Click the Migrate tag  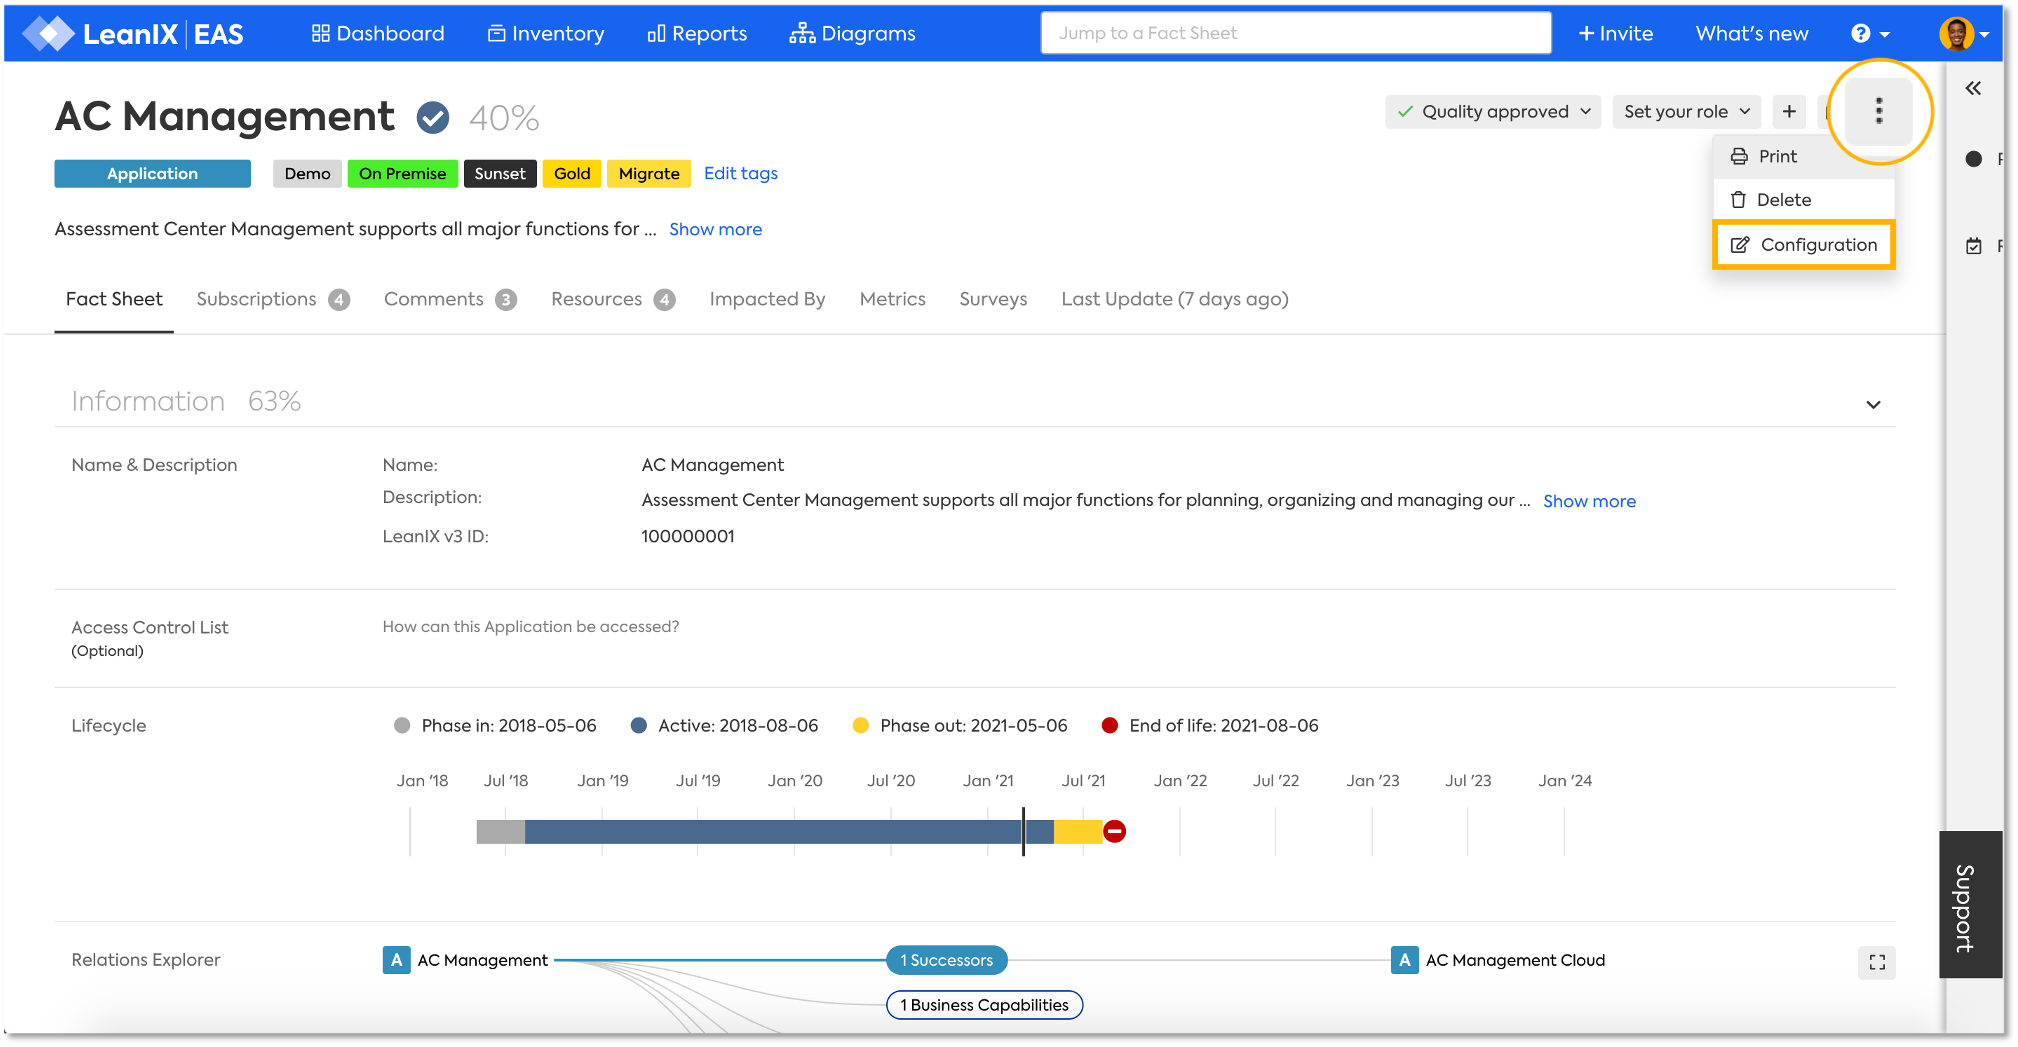pos(649,174)
